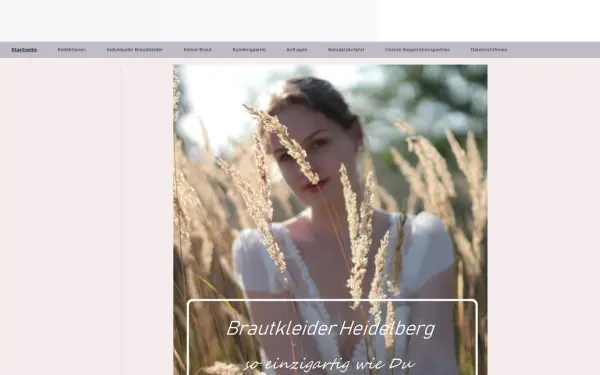Screen dimensions: 600x375
Task: Open the Datenschutz page link
Action: point(489,50)
